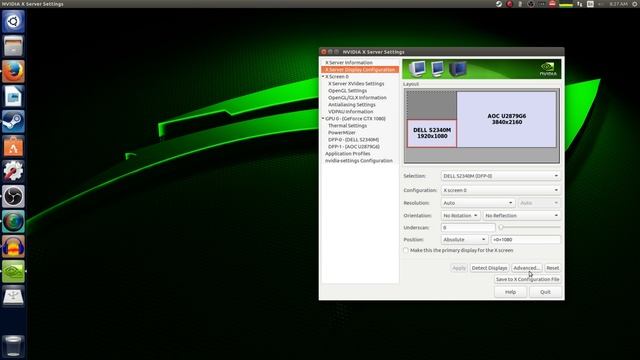Click Save to X Configuration File

[527, 279]
